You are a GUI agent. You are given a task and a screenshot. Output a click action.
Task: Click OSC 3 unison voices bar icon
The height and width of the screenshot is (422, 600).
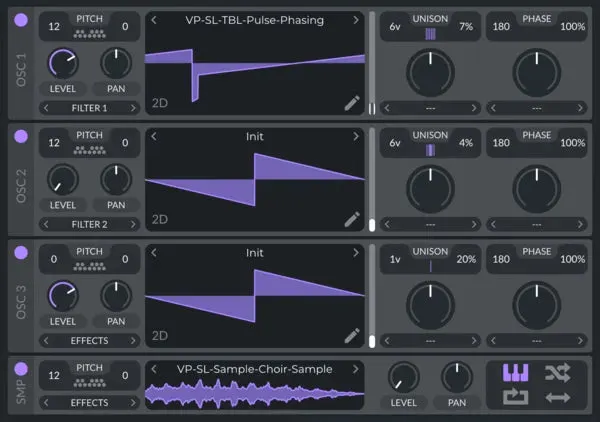click(x=430, y=266)
